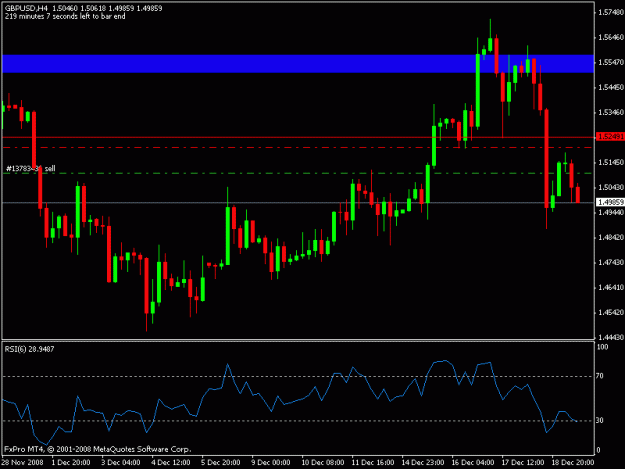Click the 1.53460 price axis value
The image size is (625, 469).
click(611, 112)
